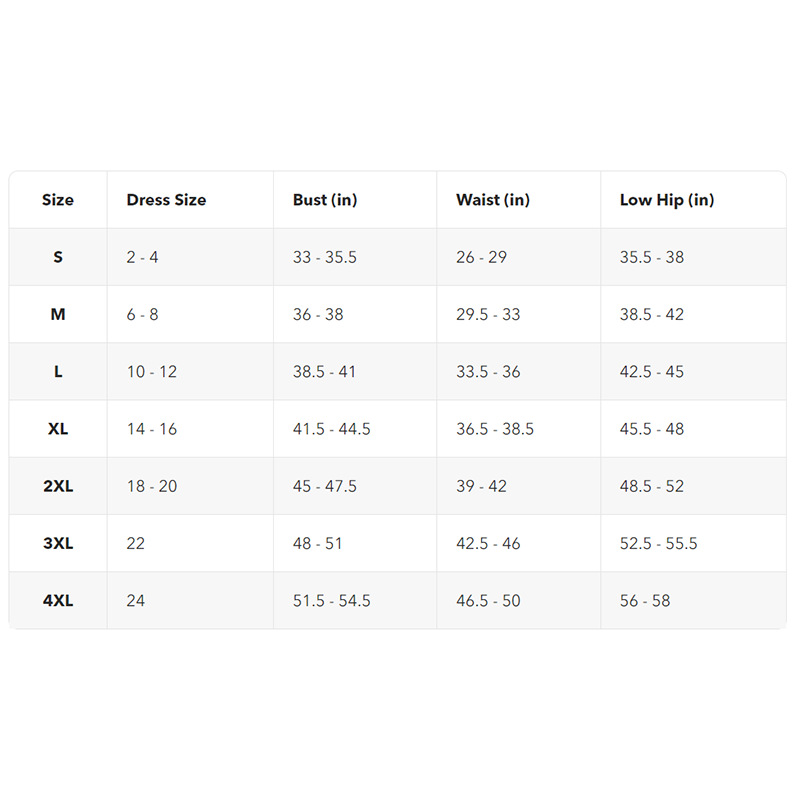Select the waist value 29.5 - 33

[488, 314]
